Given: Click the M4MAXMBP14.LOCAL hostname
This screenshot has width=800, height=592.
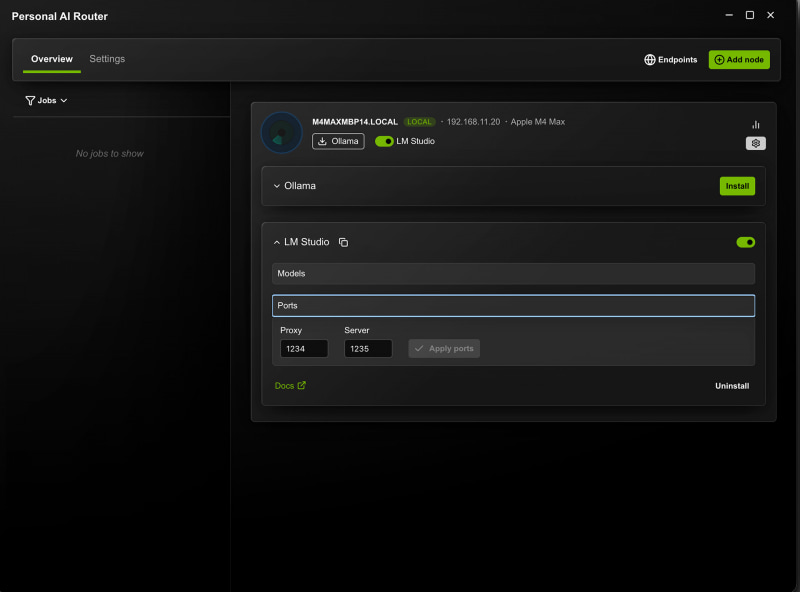Looking at the screenshot, I should tap(355, 122).
